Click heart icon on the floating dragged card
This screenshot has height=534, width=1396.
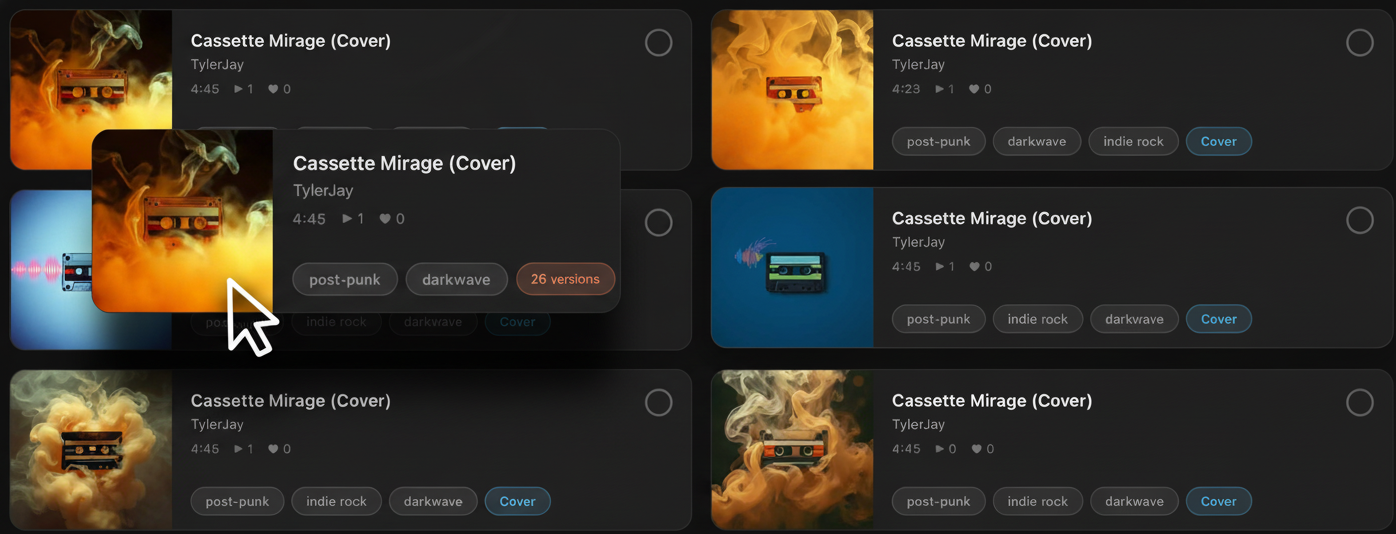tap(385, 219)
